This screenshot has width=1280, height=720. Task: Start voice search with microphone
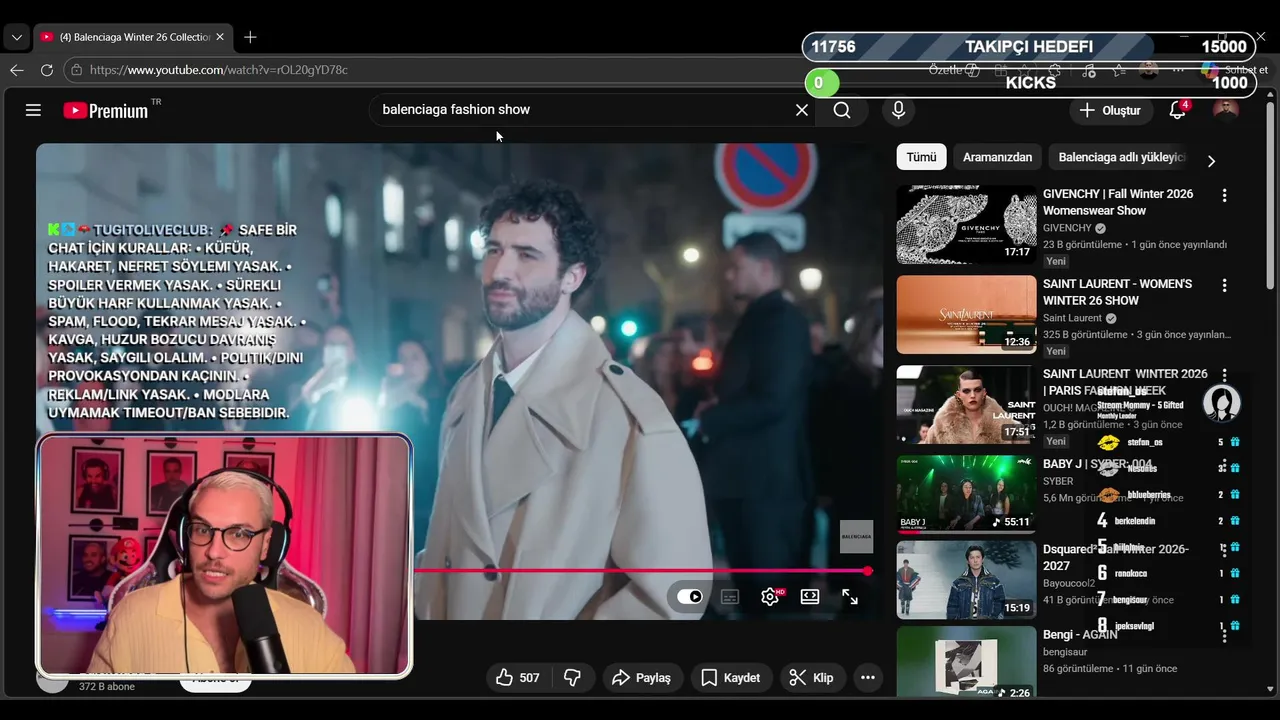point(898,110)
